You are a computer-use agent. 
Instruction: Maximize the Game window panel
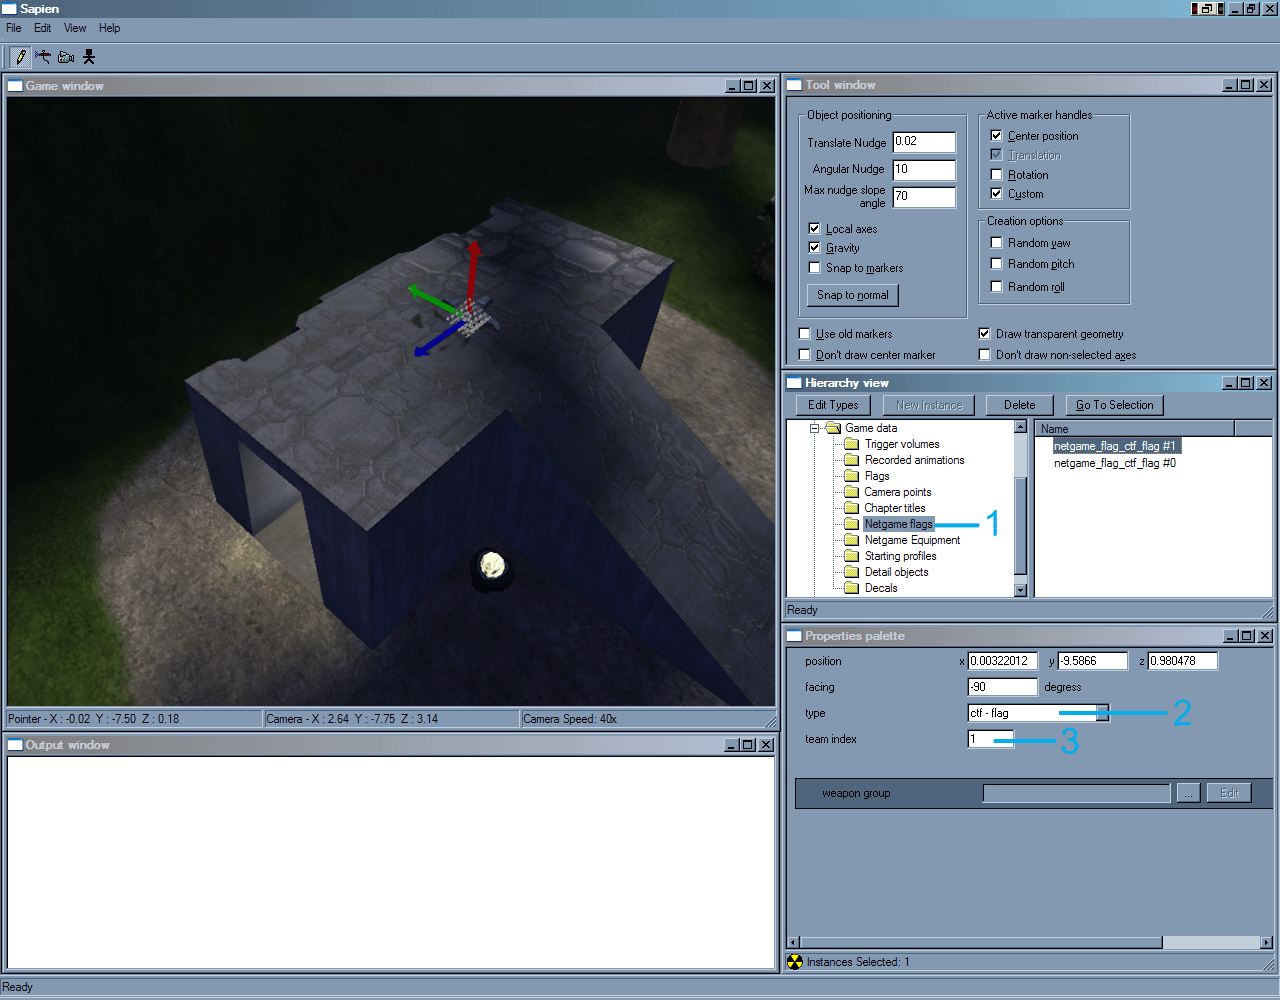[x=749, y=86]
